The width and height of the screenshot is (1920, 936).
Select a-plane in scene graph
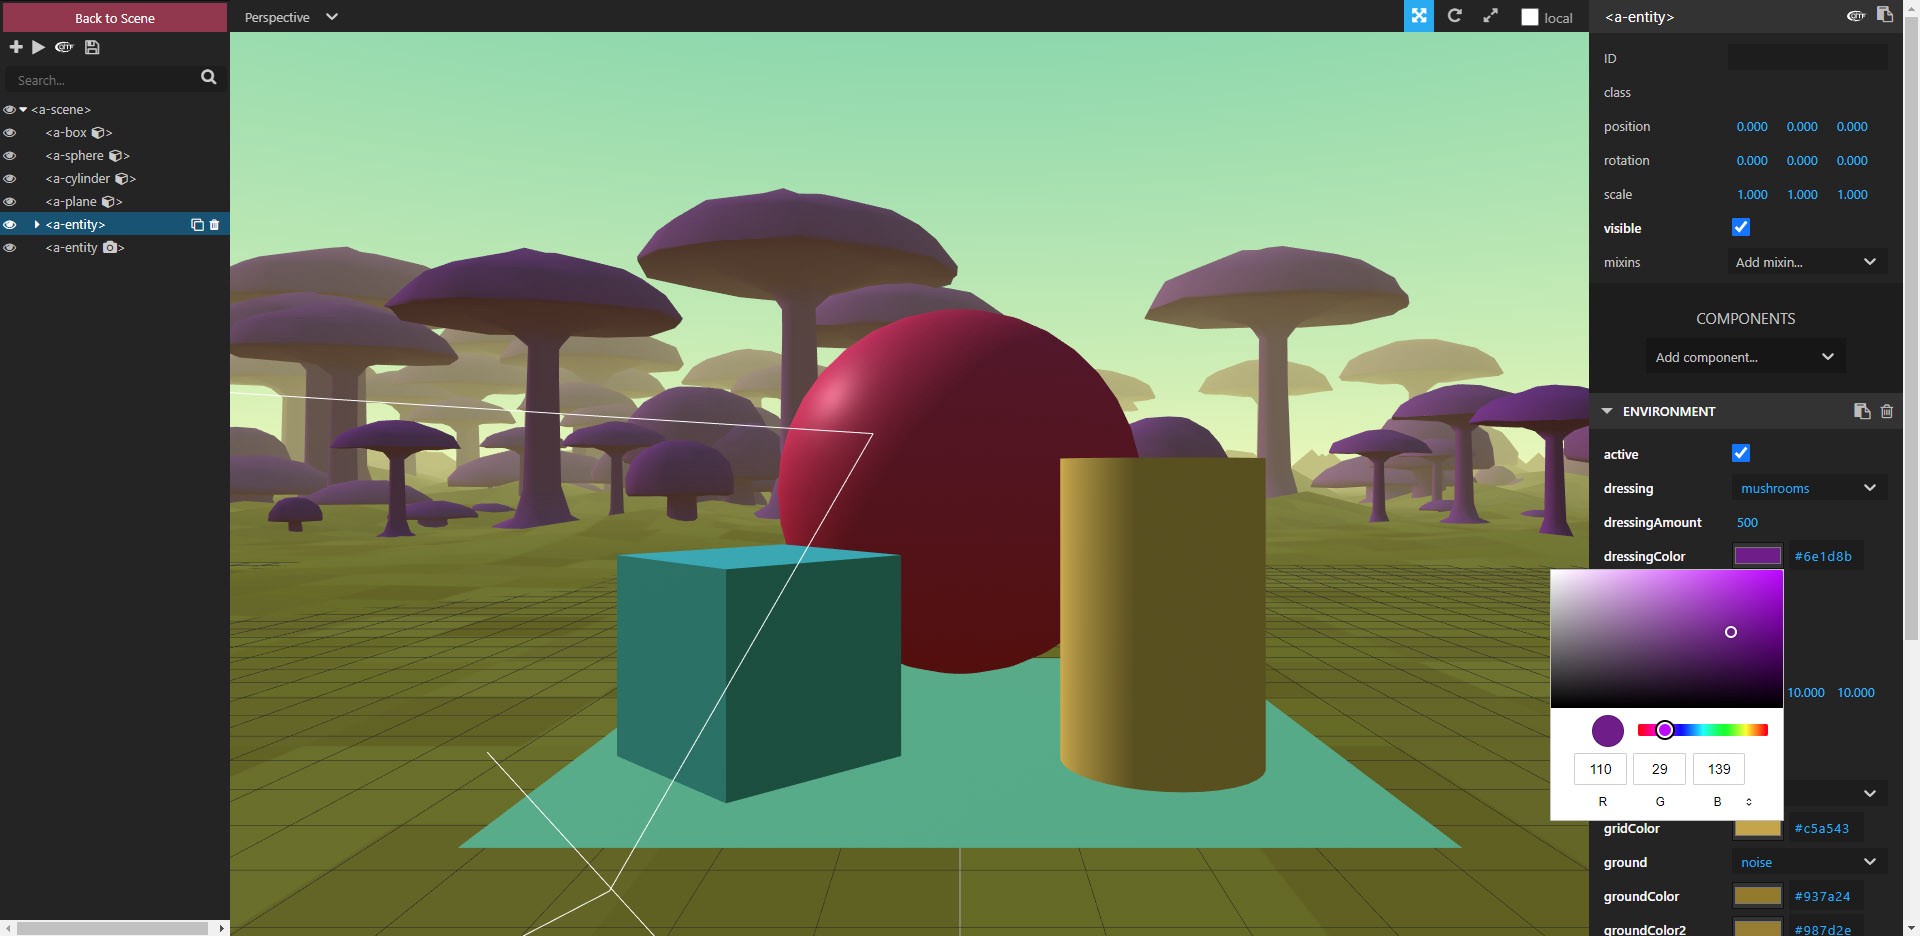pos(71,202)
